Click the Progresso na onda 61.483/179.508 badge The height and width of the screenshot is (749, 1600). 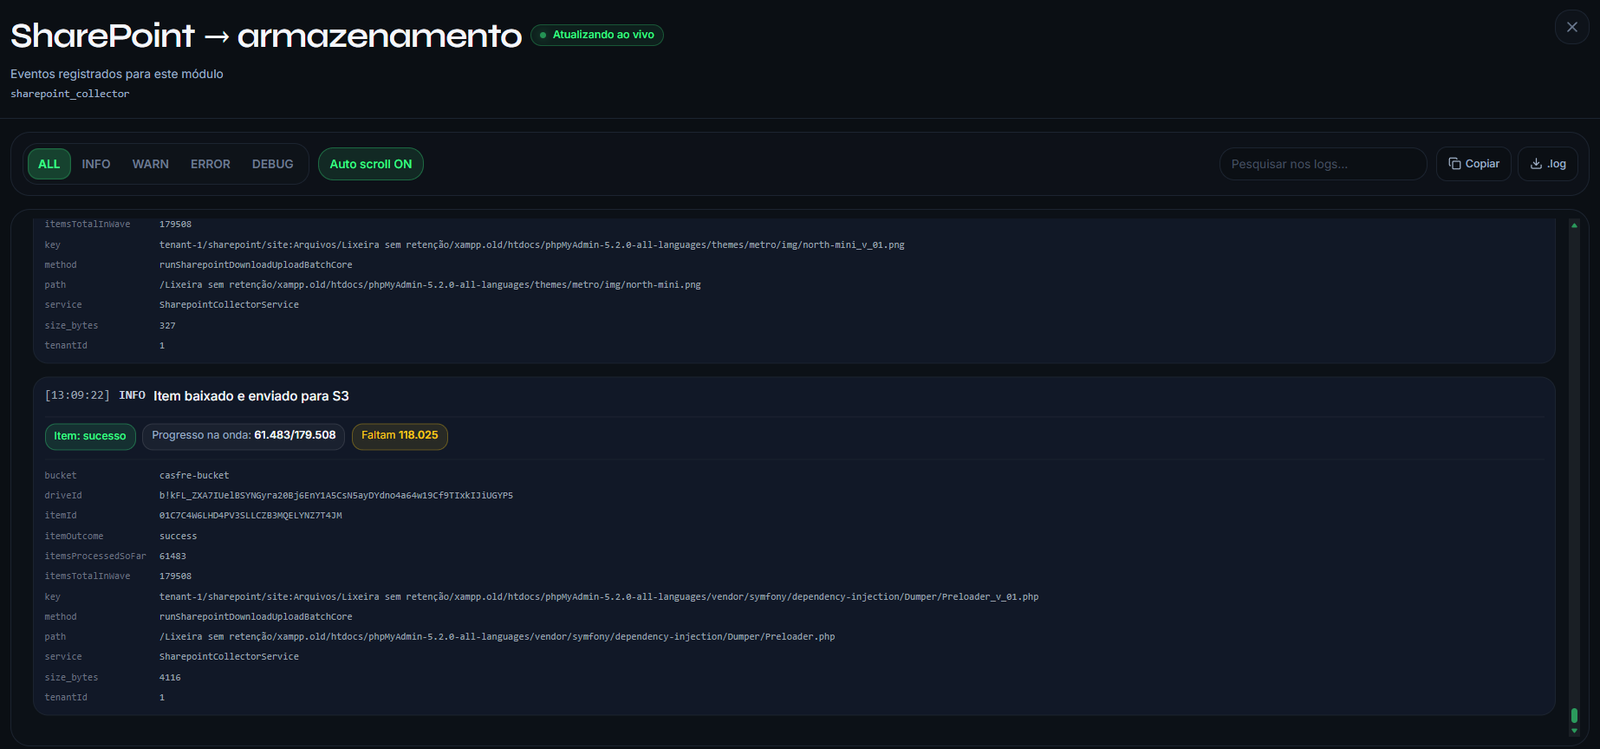point(244,436)
